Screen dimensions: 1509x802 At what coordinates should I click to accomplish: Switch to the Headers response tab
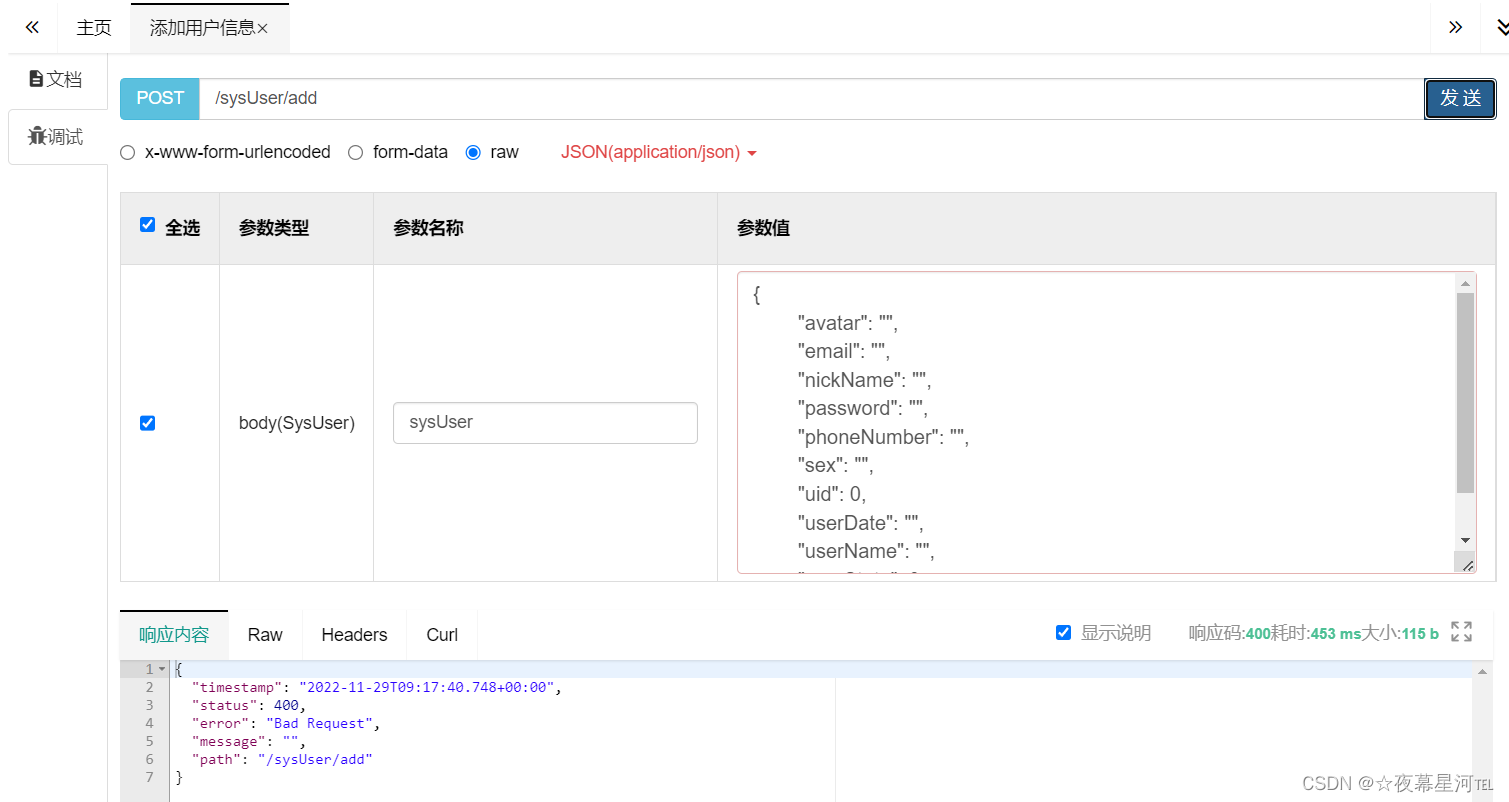[354, 635]
